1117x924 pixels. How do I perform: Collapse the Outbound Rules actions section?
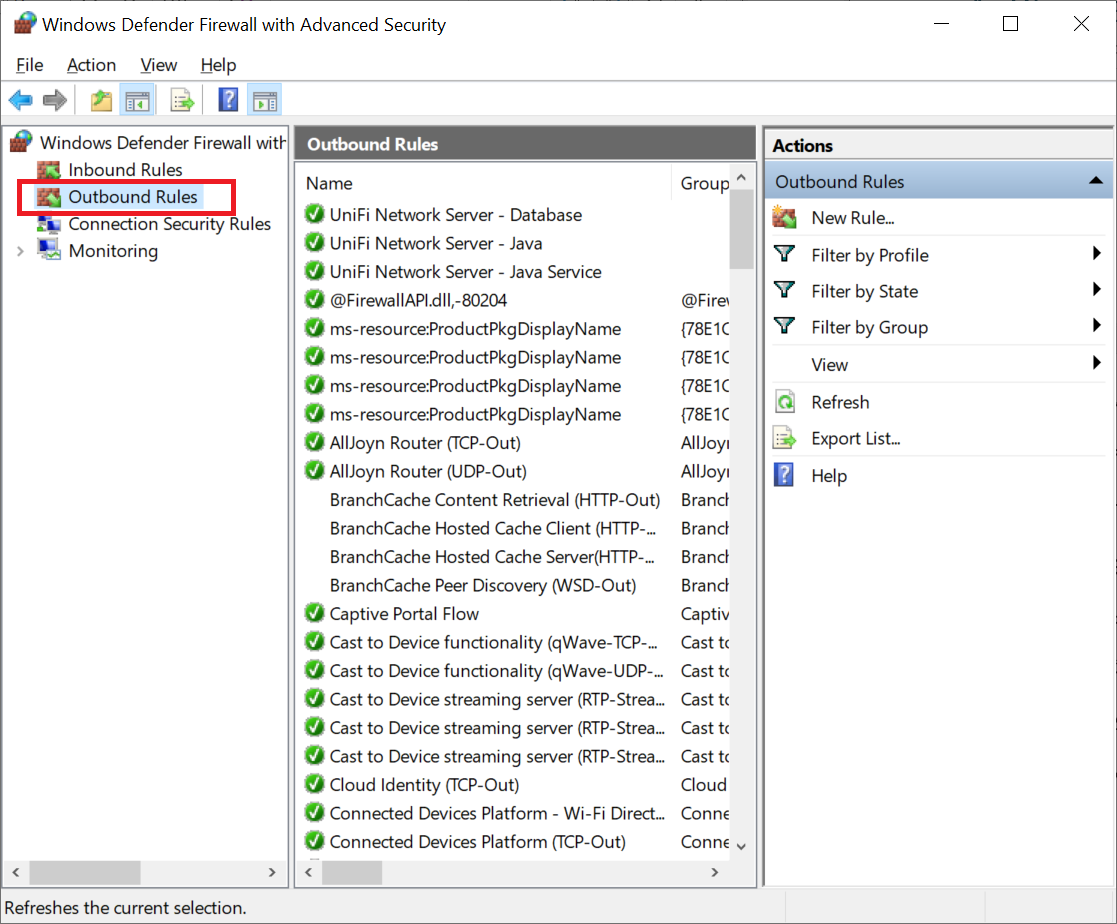(x=1095, y=182)
